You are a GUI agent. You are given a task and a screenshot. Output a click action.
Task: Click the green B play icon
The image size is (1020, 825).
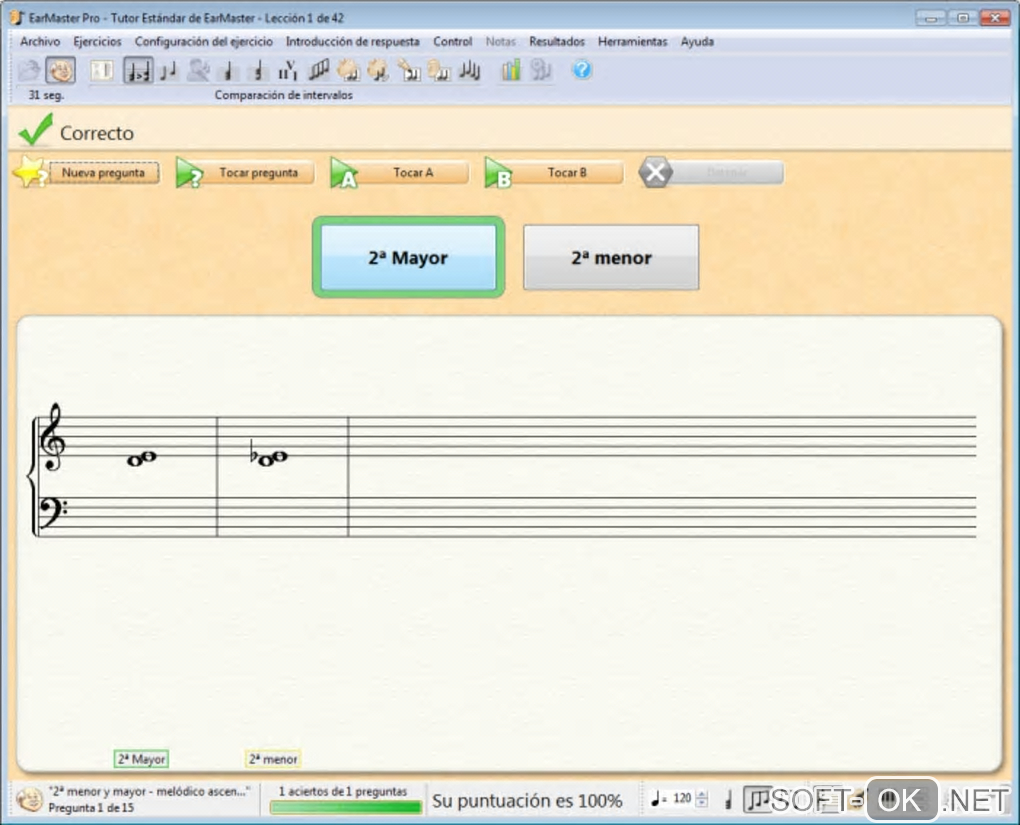tap(498, 174)
